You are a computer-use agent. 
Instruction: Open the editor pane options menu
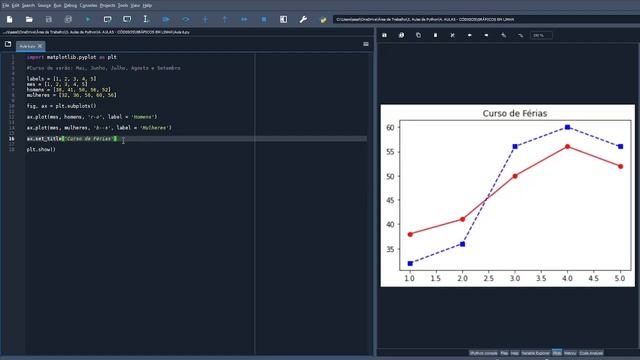[366, 44]
